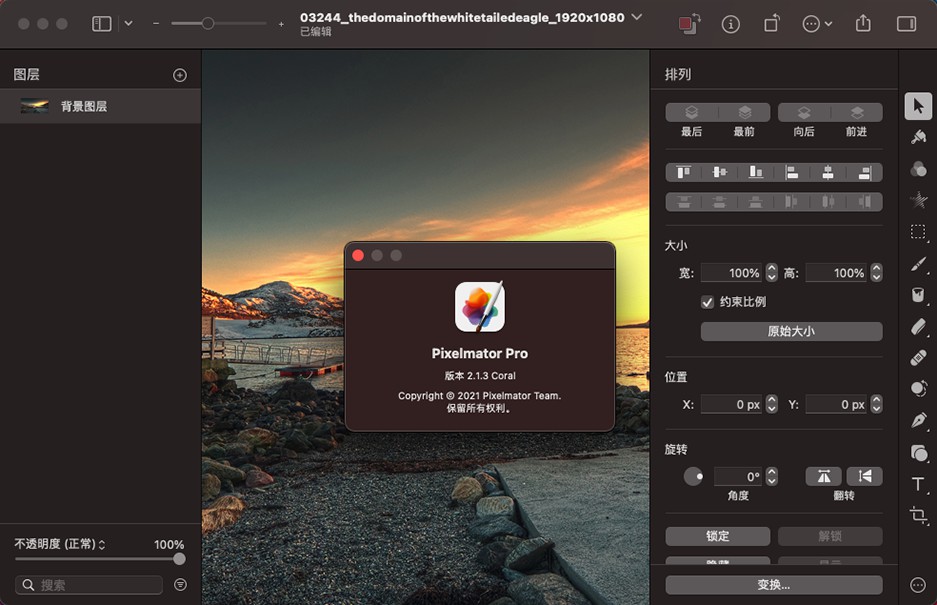Open the sidebar view options chevron
The height and width of the screenshot is (605, 937).
pos(128,24)
